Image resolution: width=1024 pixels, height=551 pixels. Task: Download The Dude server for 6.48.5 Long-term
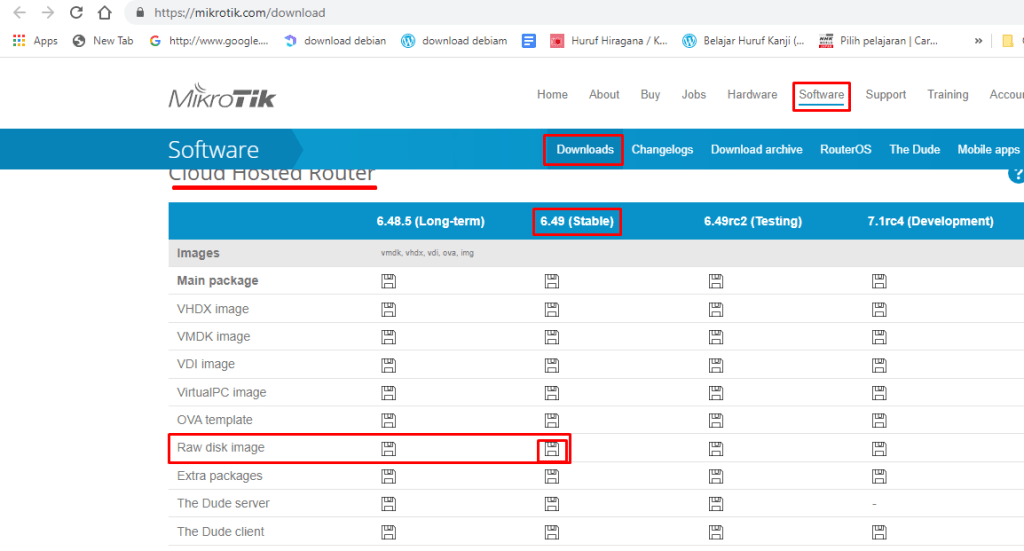(x=388, y=504)
